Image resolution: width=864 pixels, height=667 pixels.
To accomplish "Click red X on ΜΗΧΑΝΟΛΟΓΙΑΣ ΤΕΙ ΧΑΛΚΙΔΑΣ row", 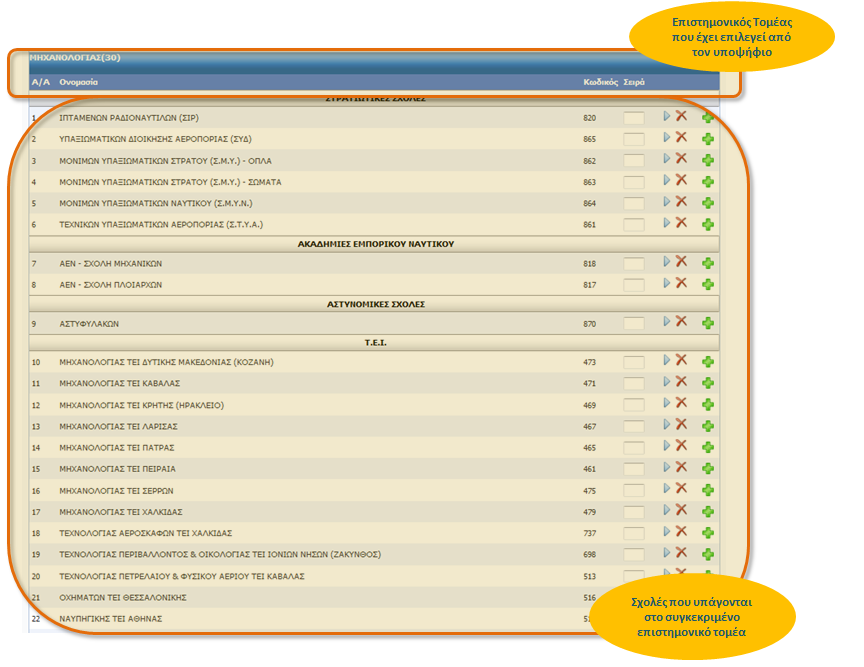I will (x=682, y=510).
